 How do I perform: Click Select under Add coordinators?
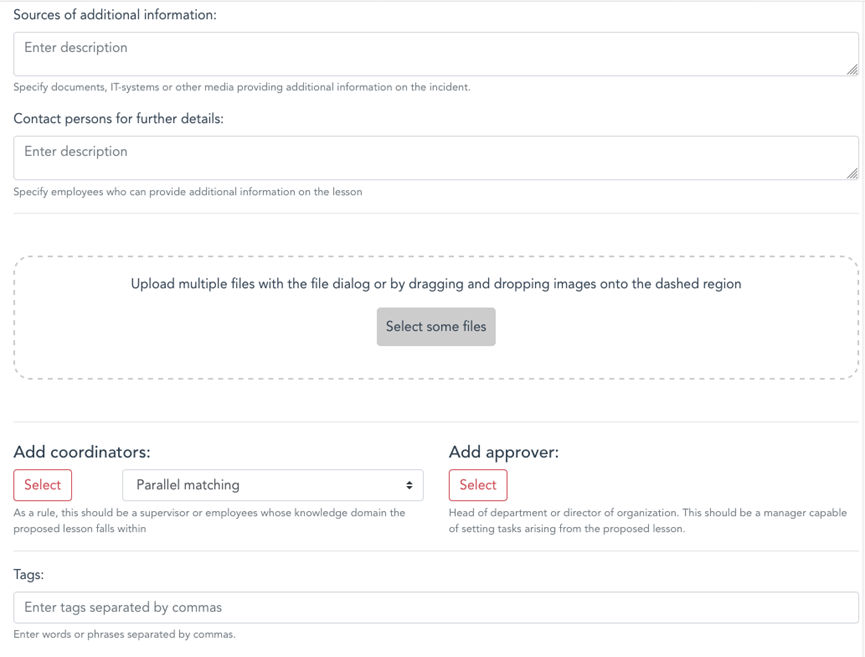point(42,485)
